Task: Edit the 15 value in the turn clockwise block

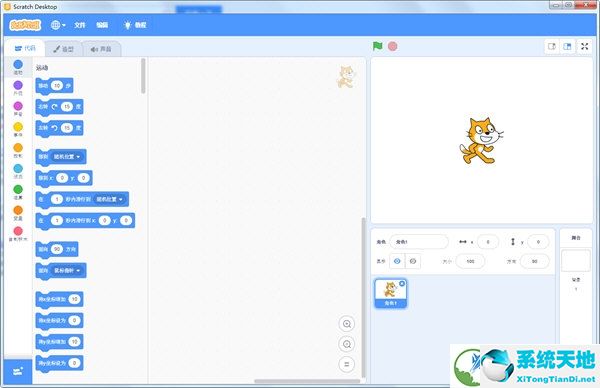Action: [67, 107]
